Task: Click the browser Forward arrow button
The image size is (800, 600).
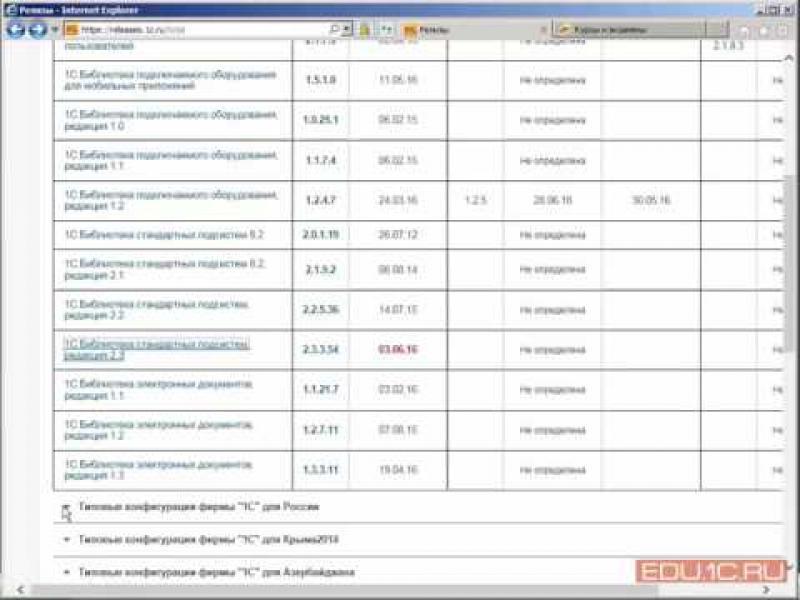Action: (x=37, y=29)
